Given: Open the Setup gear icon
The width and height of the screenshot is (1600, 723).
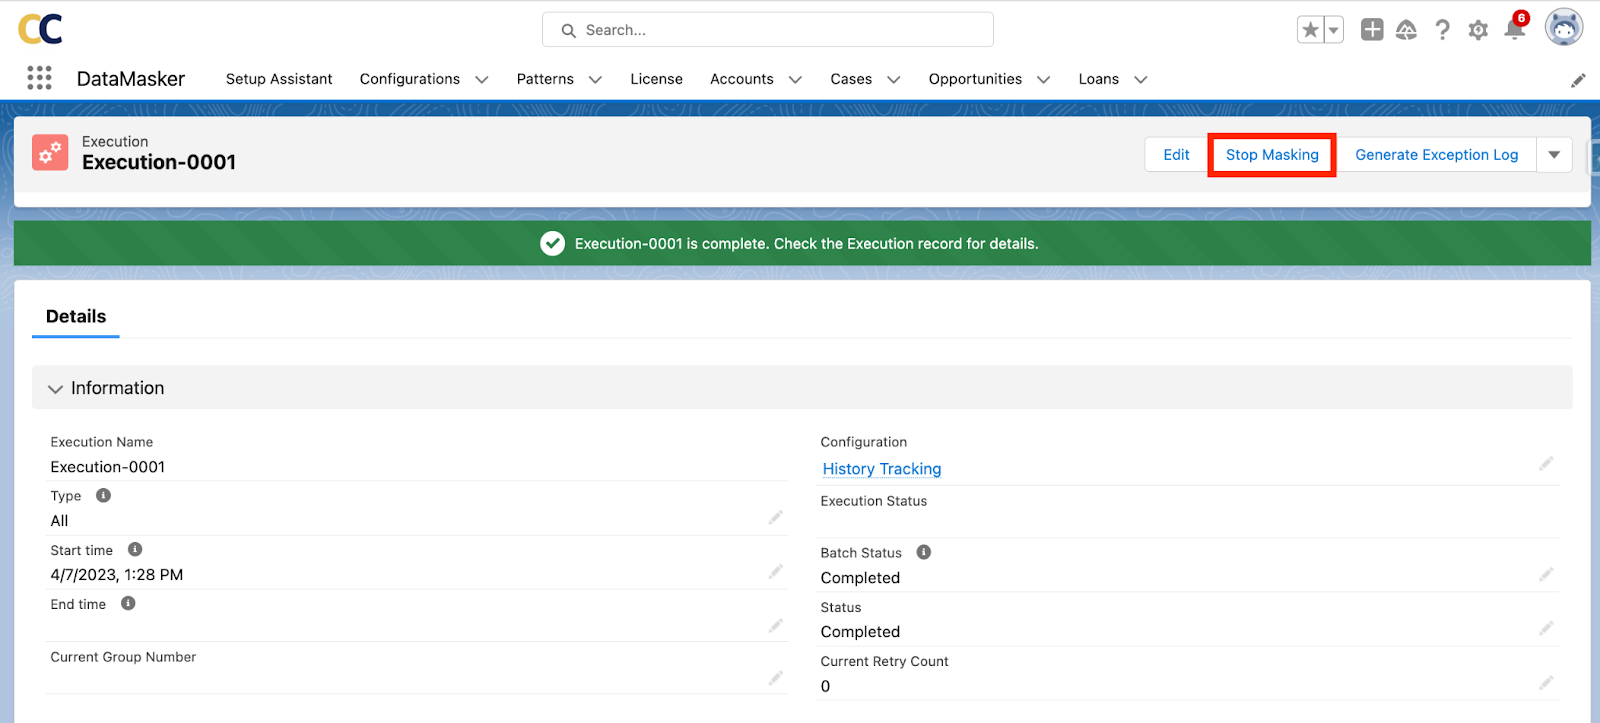Looking at the screenshot, I should [x=1478, y=30].
